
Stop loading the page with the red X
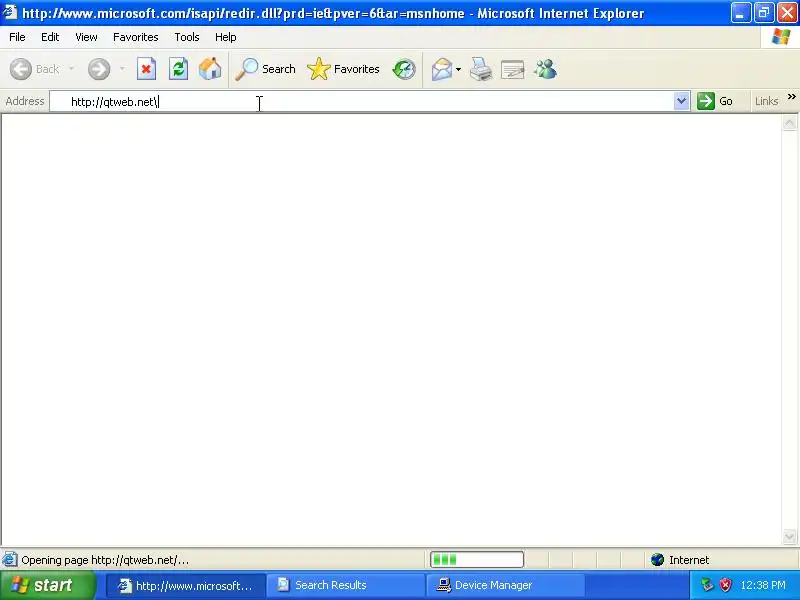click(146, 69)
